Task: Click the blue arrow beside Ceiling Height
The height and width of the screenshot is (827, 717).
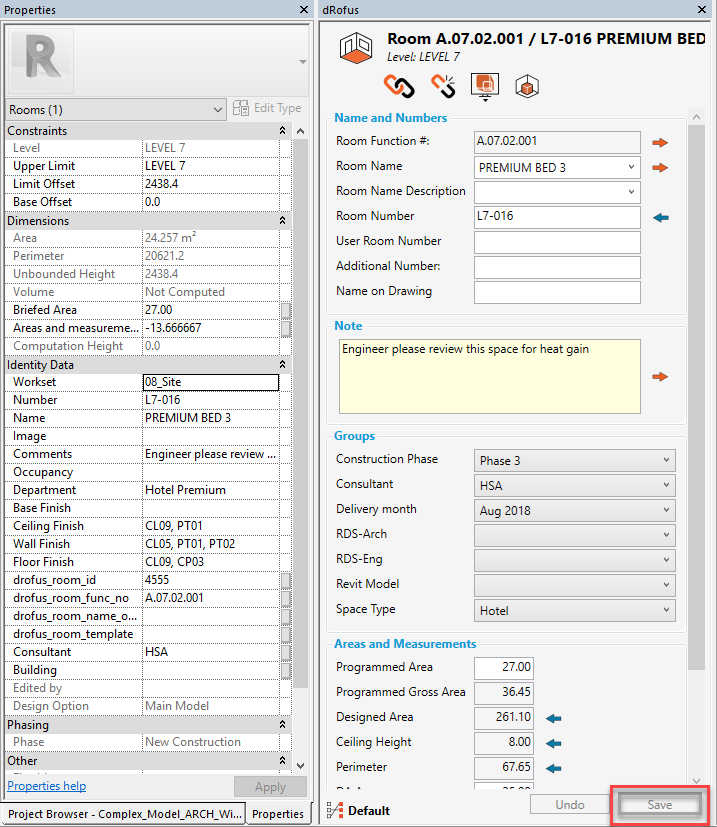Action: coord(552,742)
